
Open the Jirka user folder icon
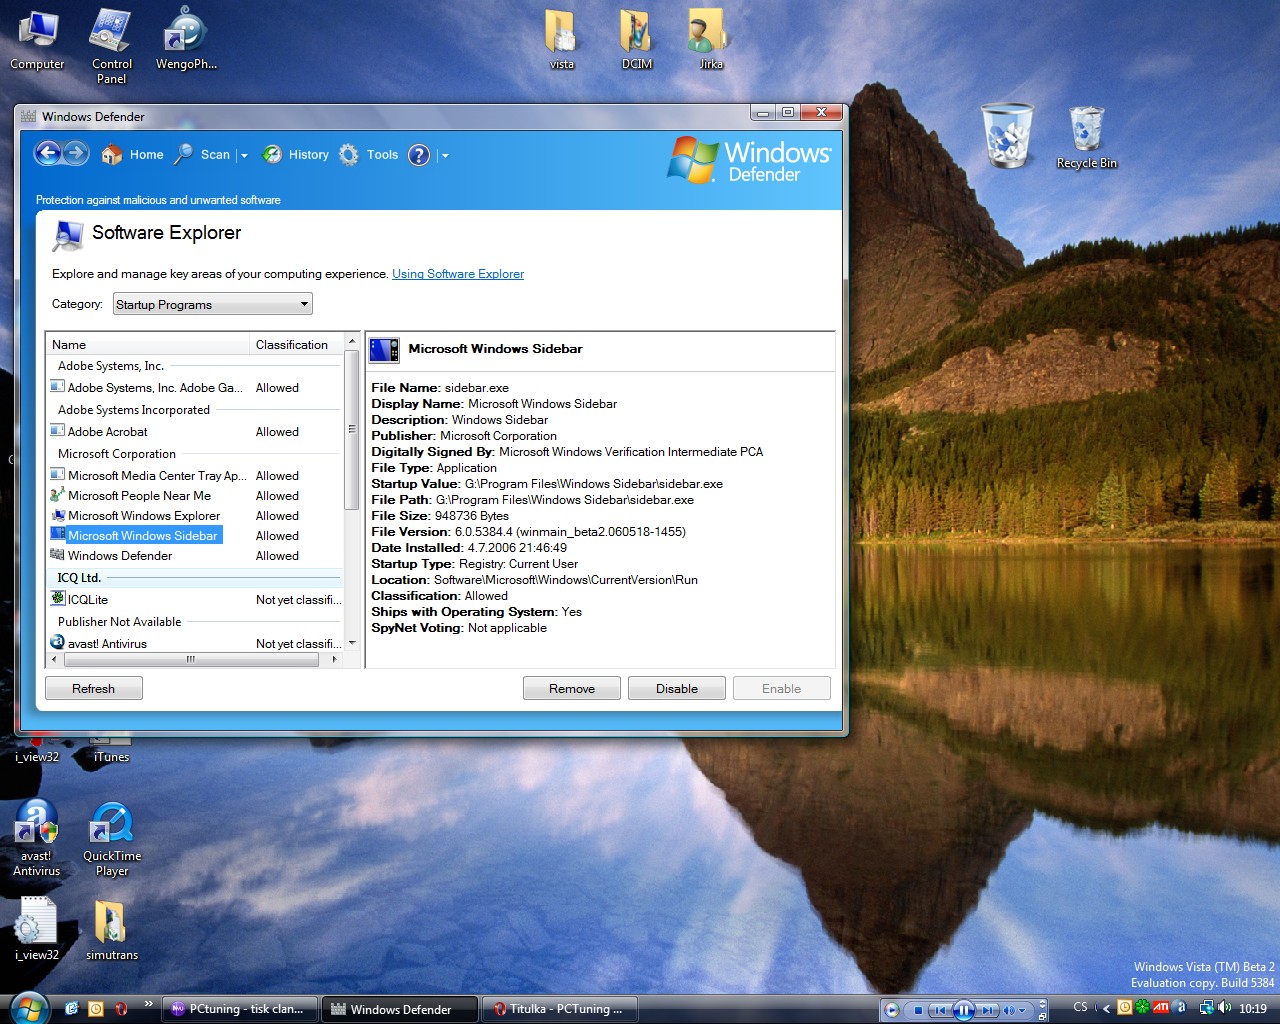click(x=710, y=40)
